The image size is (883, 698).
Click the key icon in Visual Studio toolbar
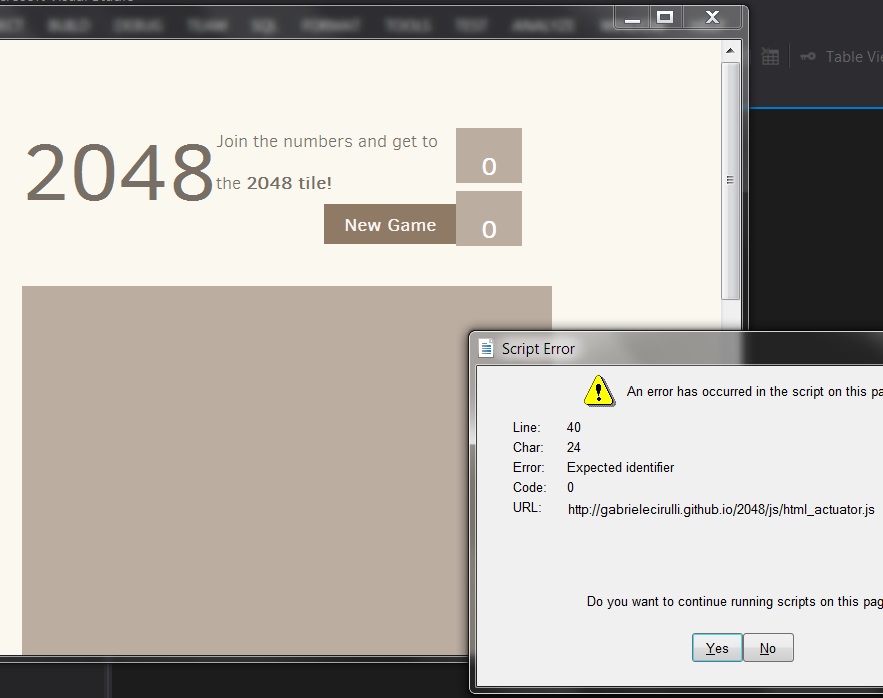(808, 56)
